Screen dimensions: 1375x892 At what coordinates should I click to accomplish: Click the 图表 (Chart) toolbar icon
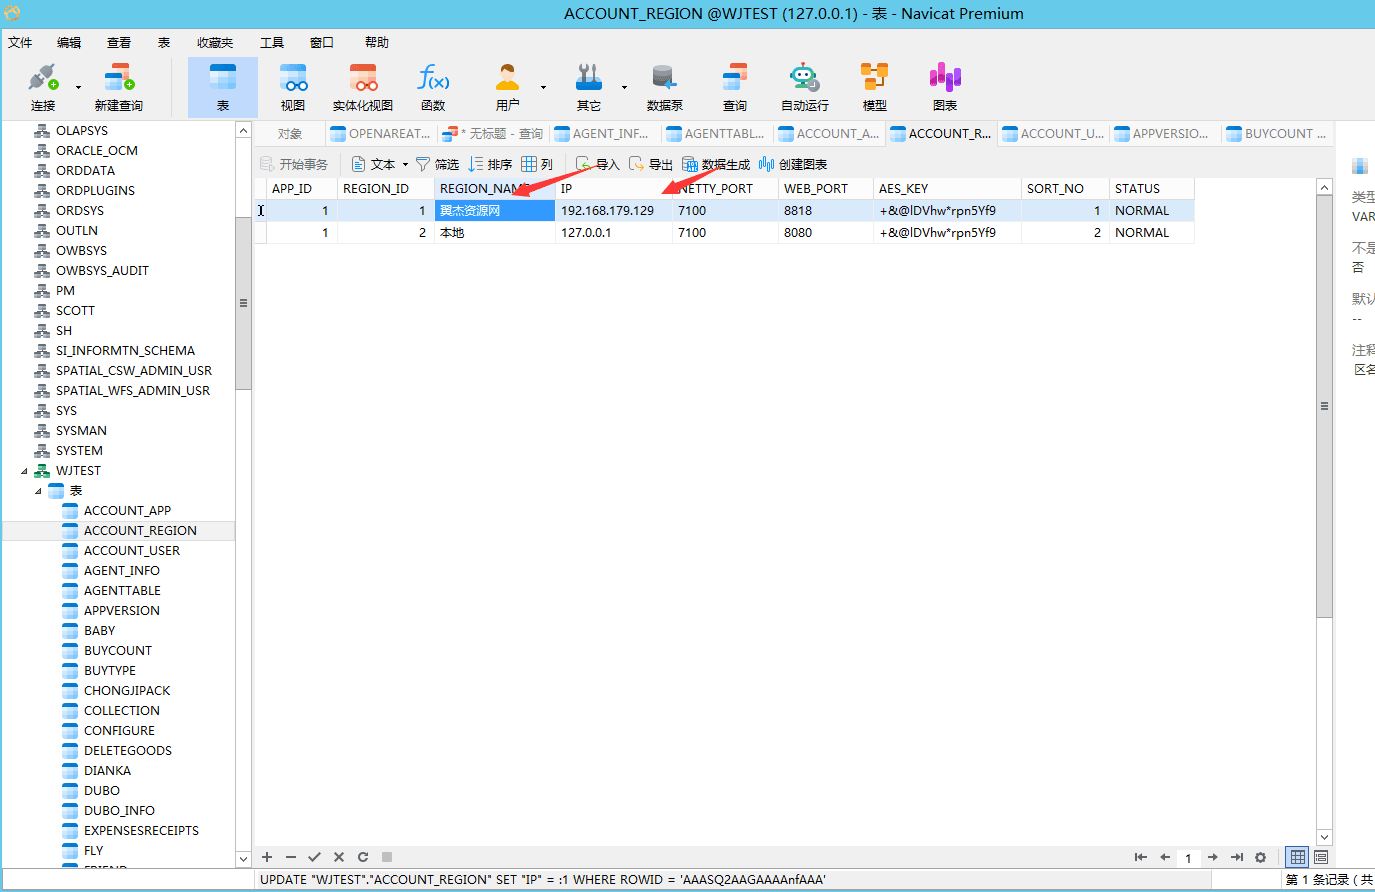coord(944,87)
